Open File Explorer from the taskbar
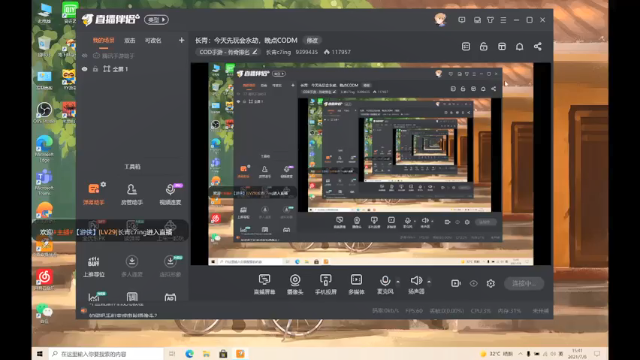This screenshot has height=360, width=640. (206, 354)
